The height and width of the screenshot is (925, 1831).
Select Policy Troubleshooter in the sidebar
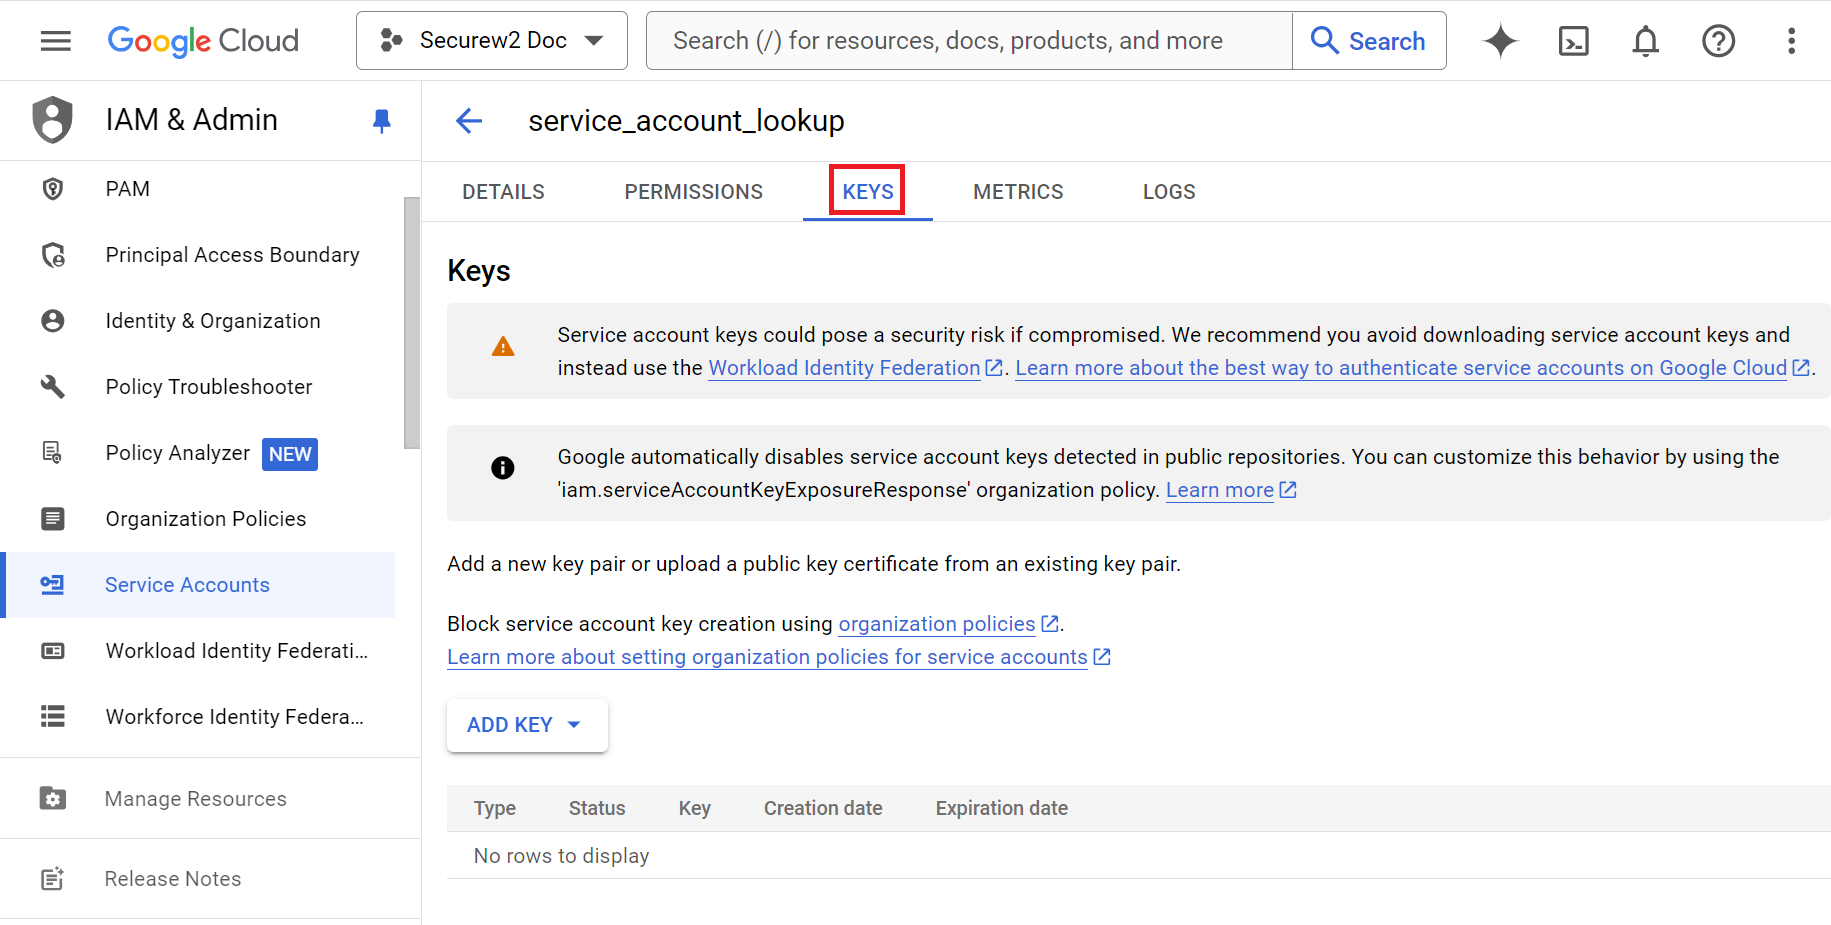click(208, 387)
